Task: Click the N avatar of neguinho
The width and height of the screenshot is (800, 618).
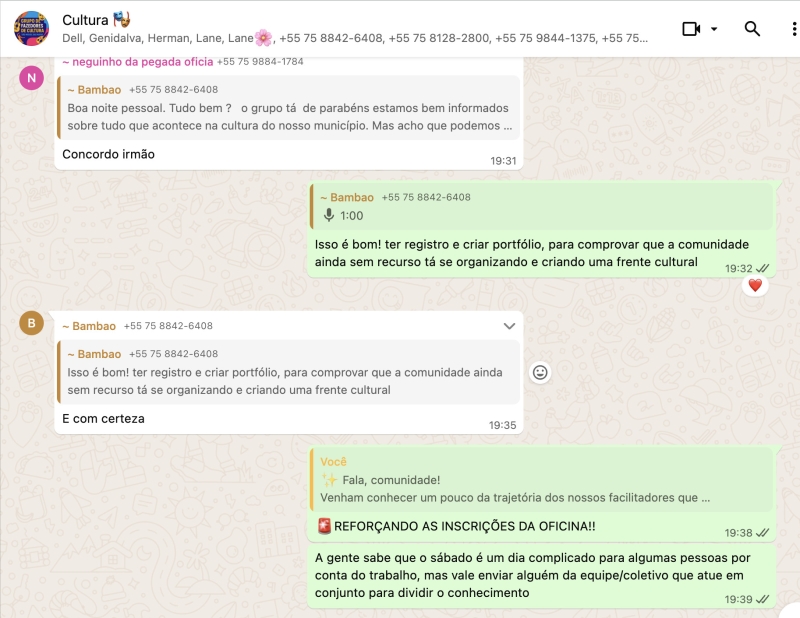Action: (31, 78)
